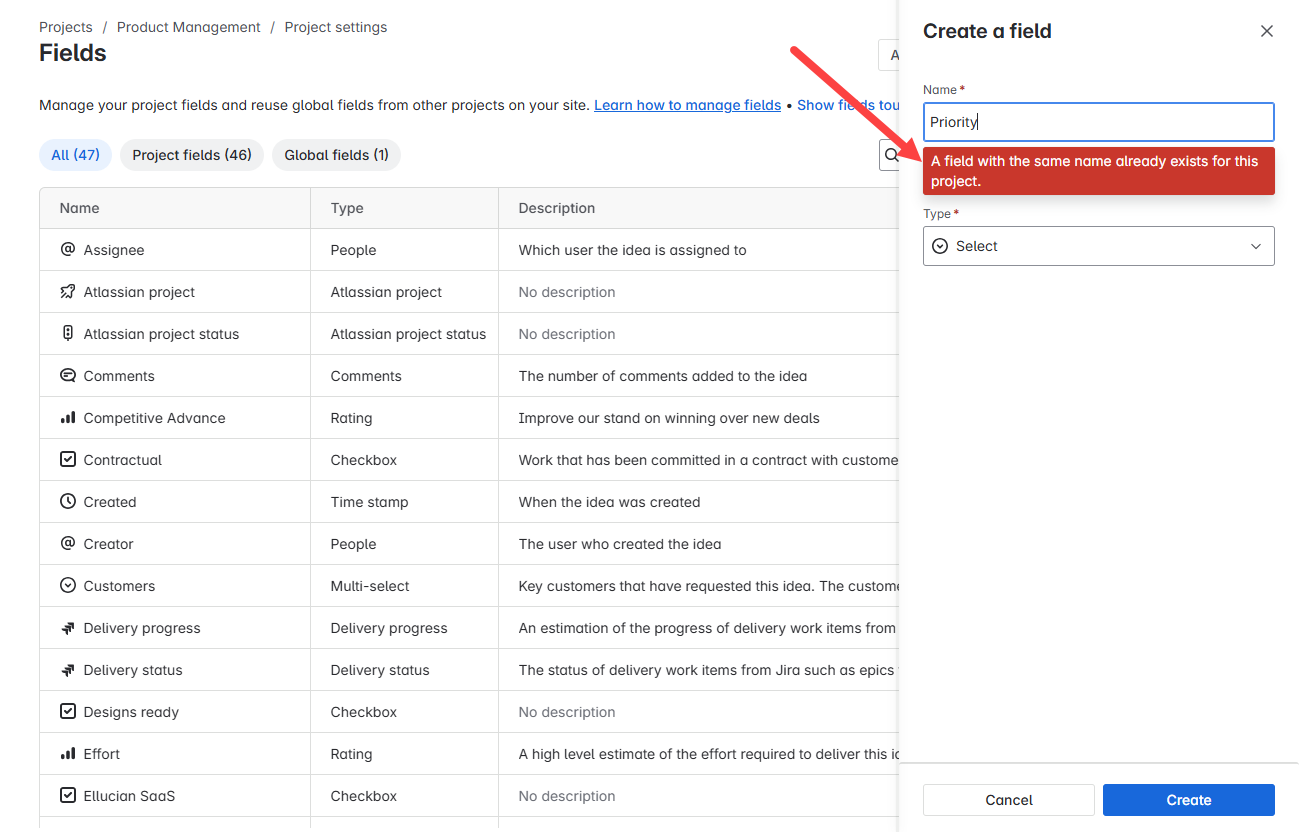This screenshot has width=1299, height=832.
Task: Select the All (47) filter
Action: pyautogui.click(x=76, y=155)
